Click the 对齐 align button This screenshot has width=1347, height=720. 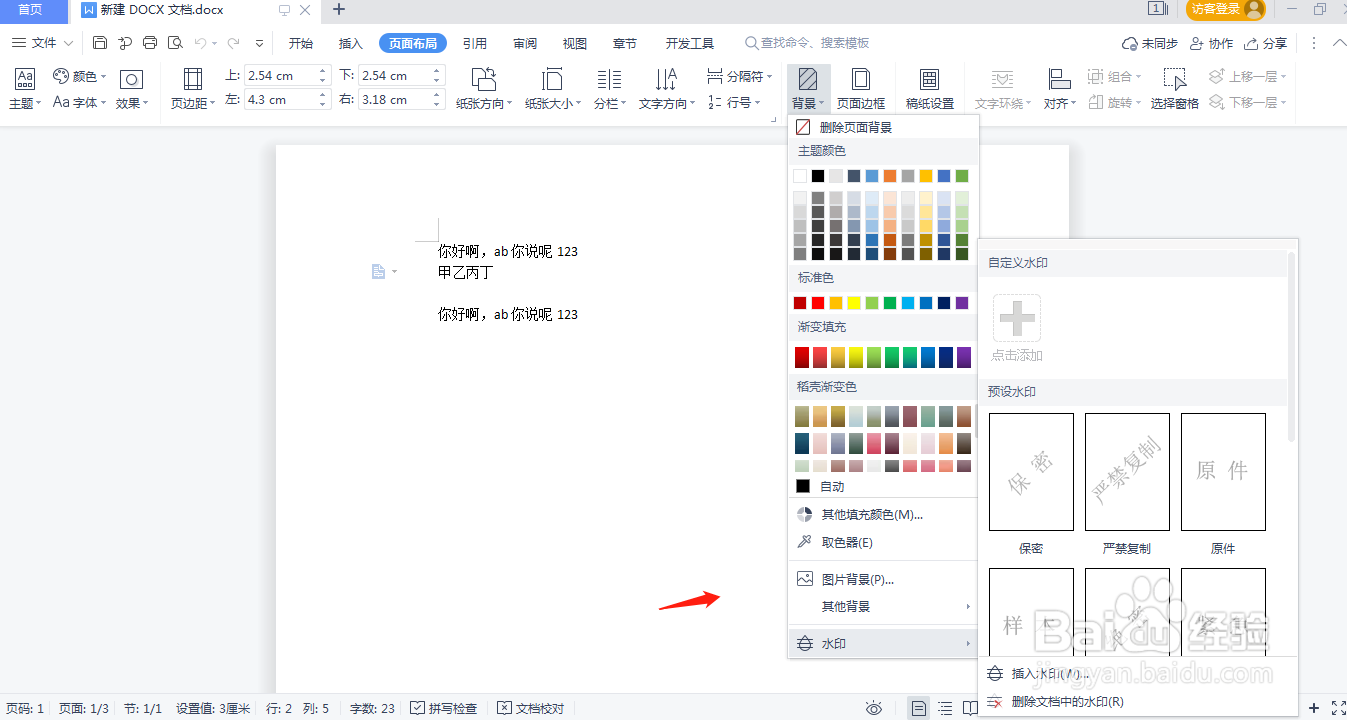tap(1059, 88)
